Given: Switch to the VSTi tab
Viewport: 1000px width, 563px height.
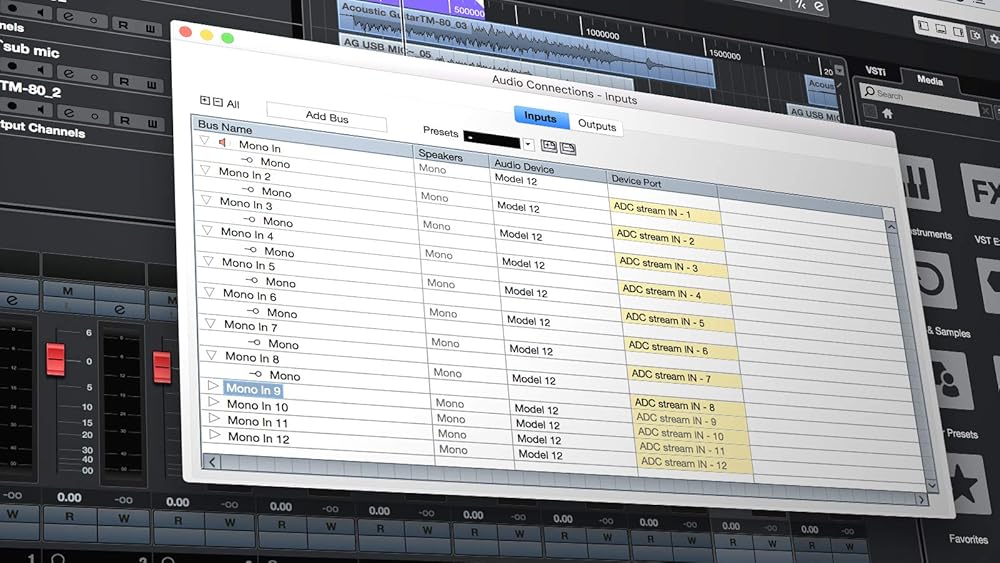Looking at the screenshot, I should 876,72.
